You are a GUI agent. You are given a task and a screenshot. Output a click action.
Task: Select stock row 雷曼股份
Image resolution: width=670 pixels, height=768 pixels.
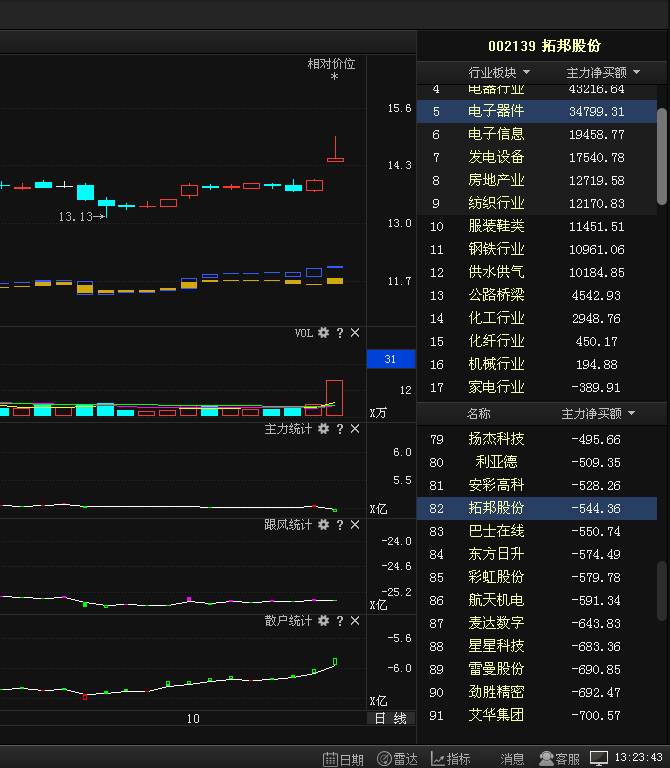click(537, 670)
